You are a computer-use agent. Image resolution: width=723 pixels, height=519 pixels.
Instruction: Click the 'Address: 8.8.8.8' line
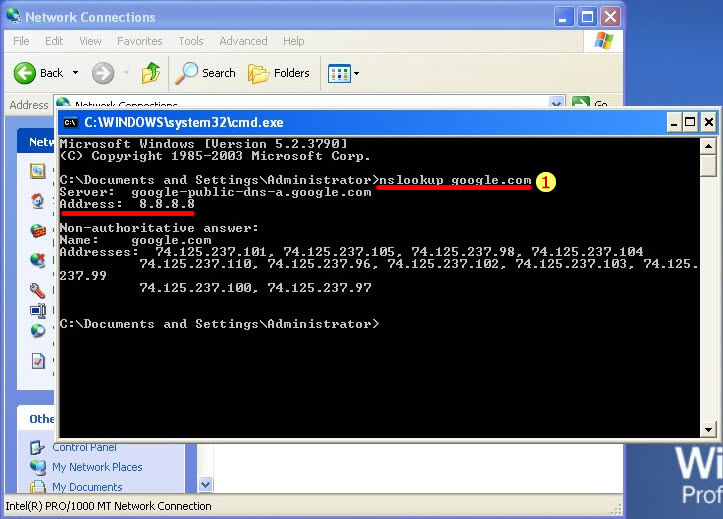pos(127,204)
